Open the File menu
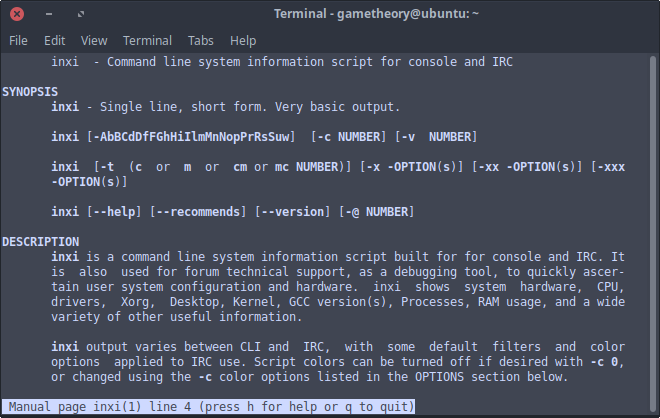The height and width of the screenshot is (418, 660). (18, 41)
